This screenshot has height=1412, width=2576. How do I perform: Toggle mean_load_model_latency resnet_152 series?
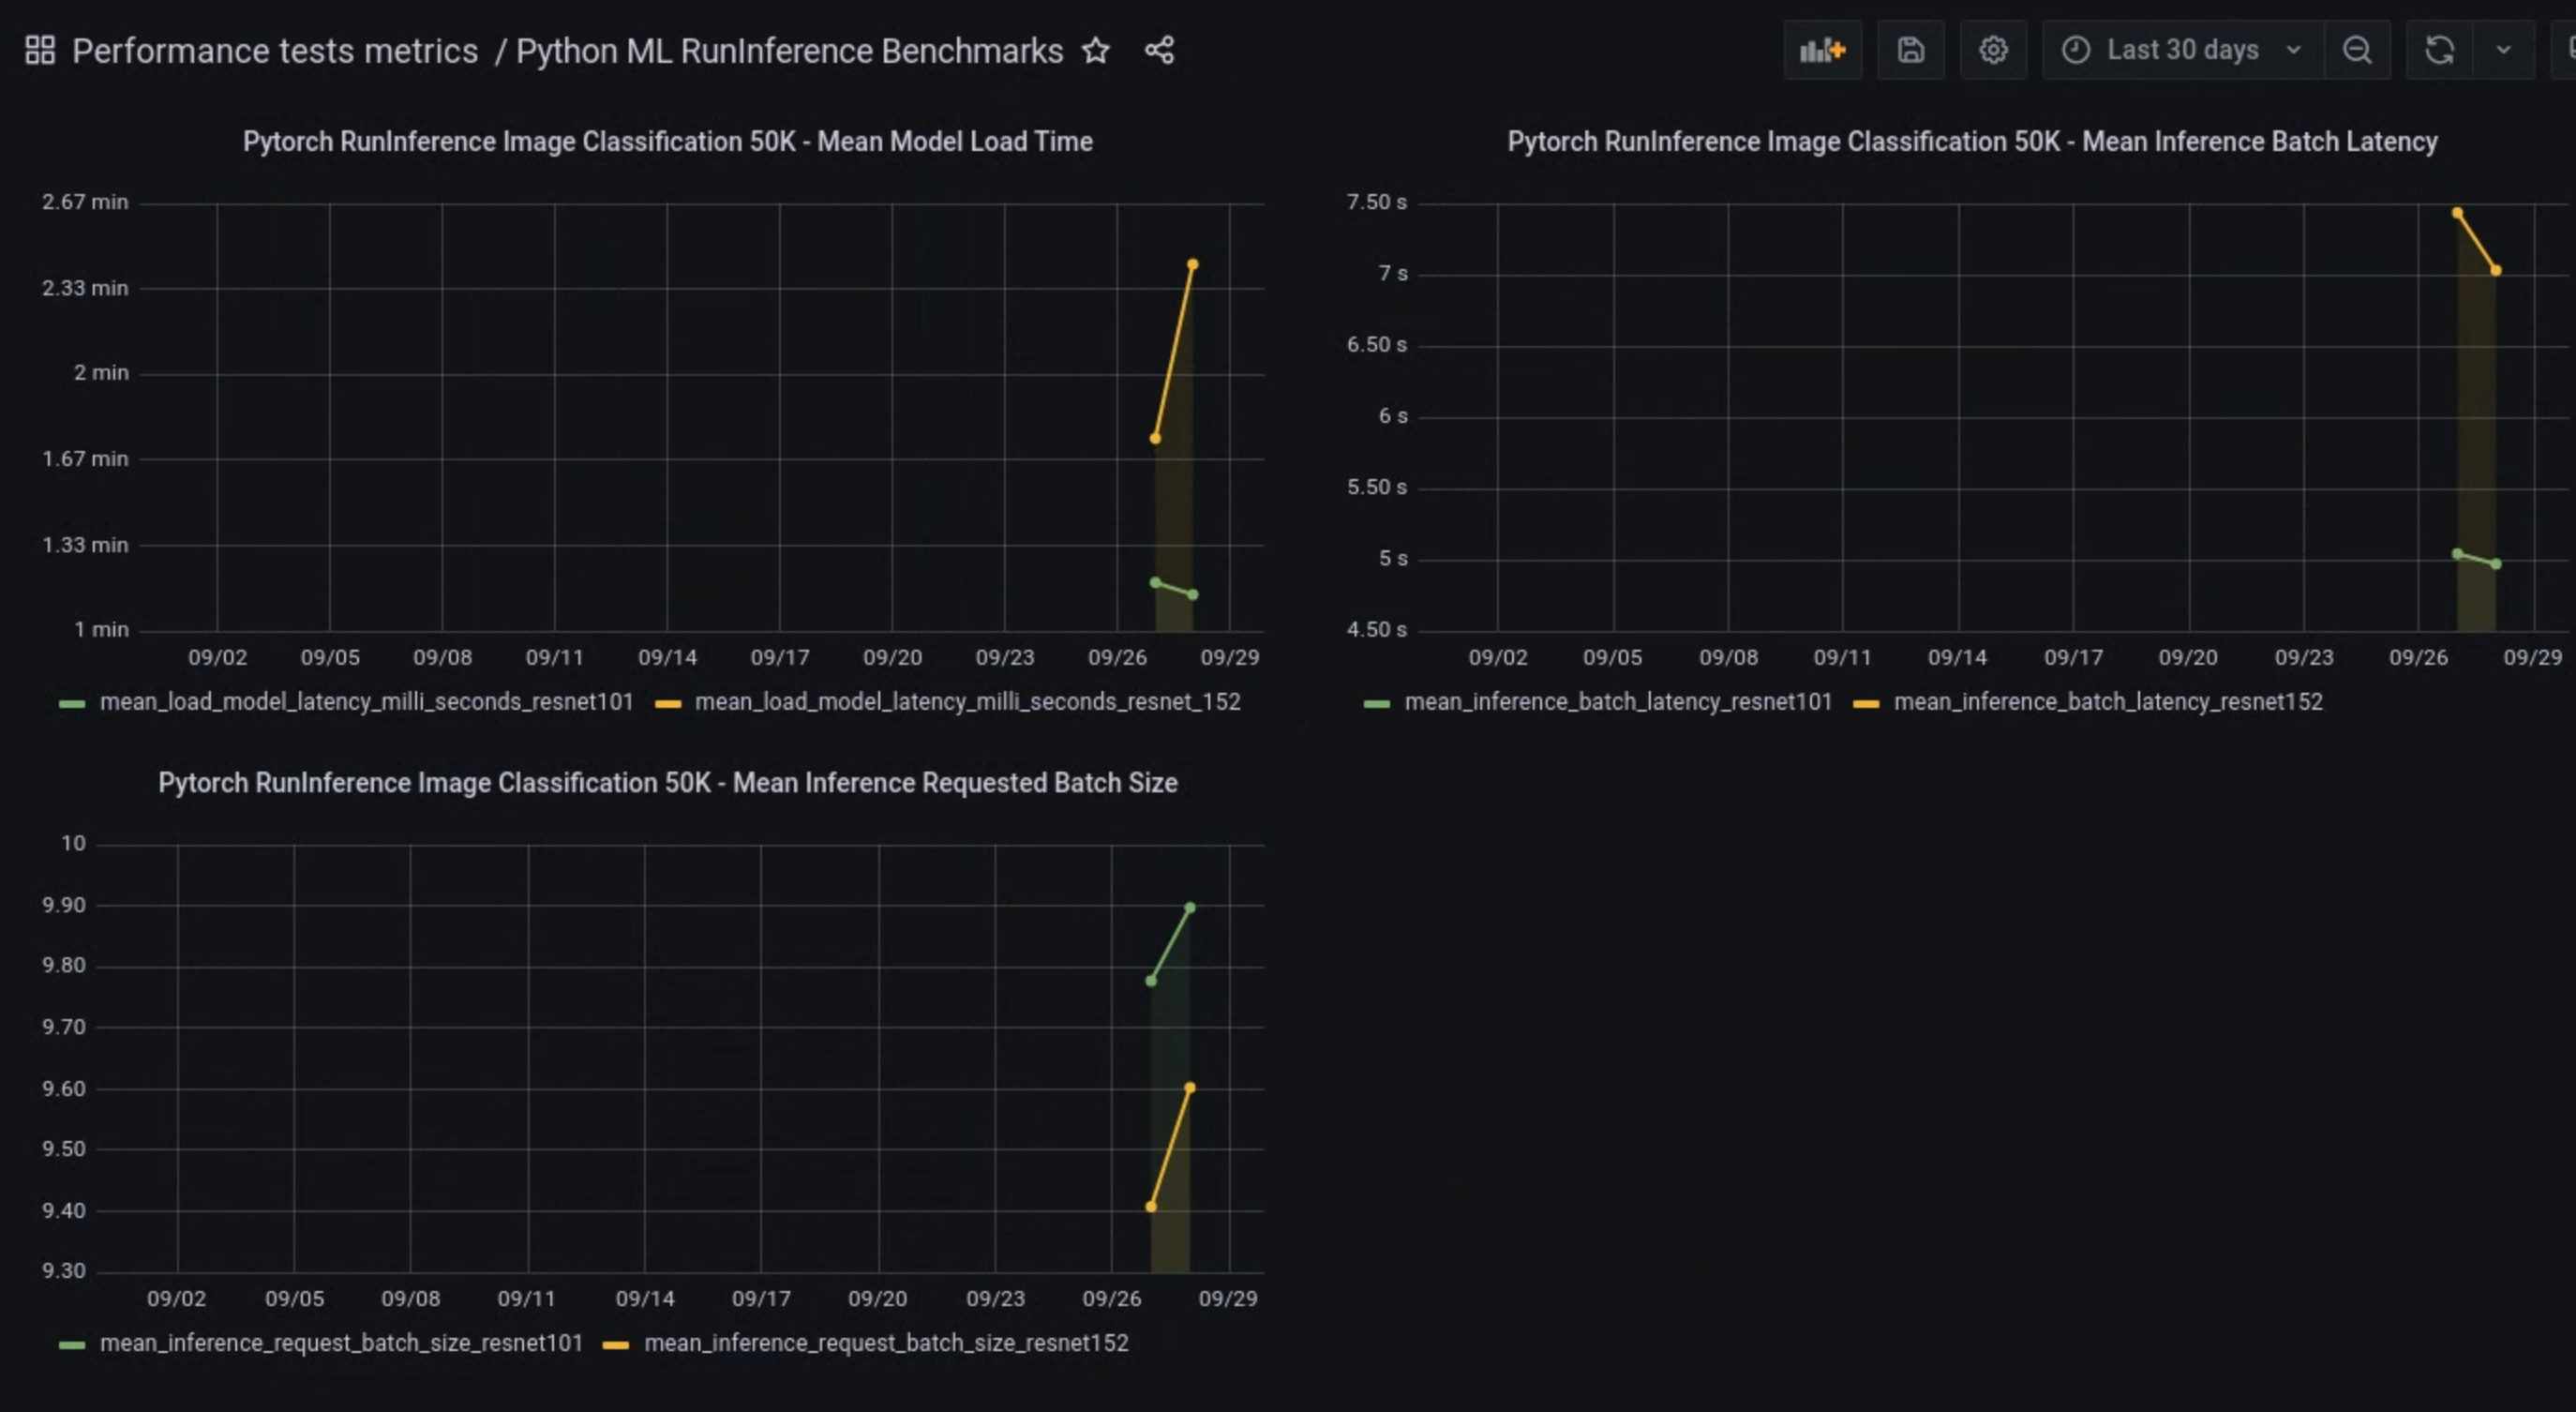point(966,702)
